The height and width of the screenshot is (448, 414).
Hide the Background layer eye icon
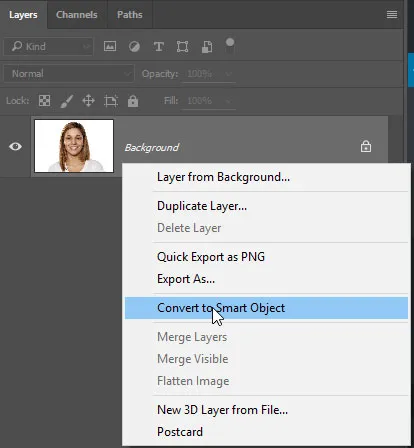[15, 146]
